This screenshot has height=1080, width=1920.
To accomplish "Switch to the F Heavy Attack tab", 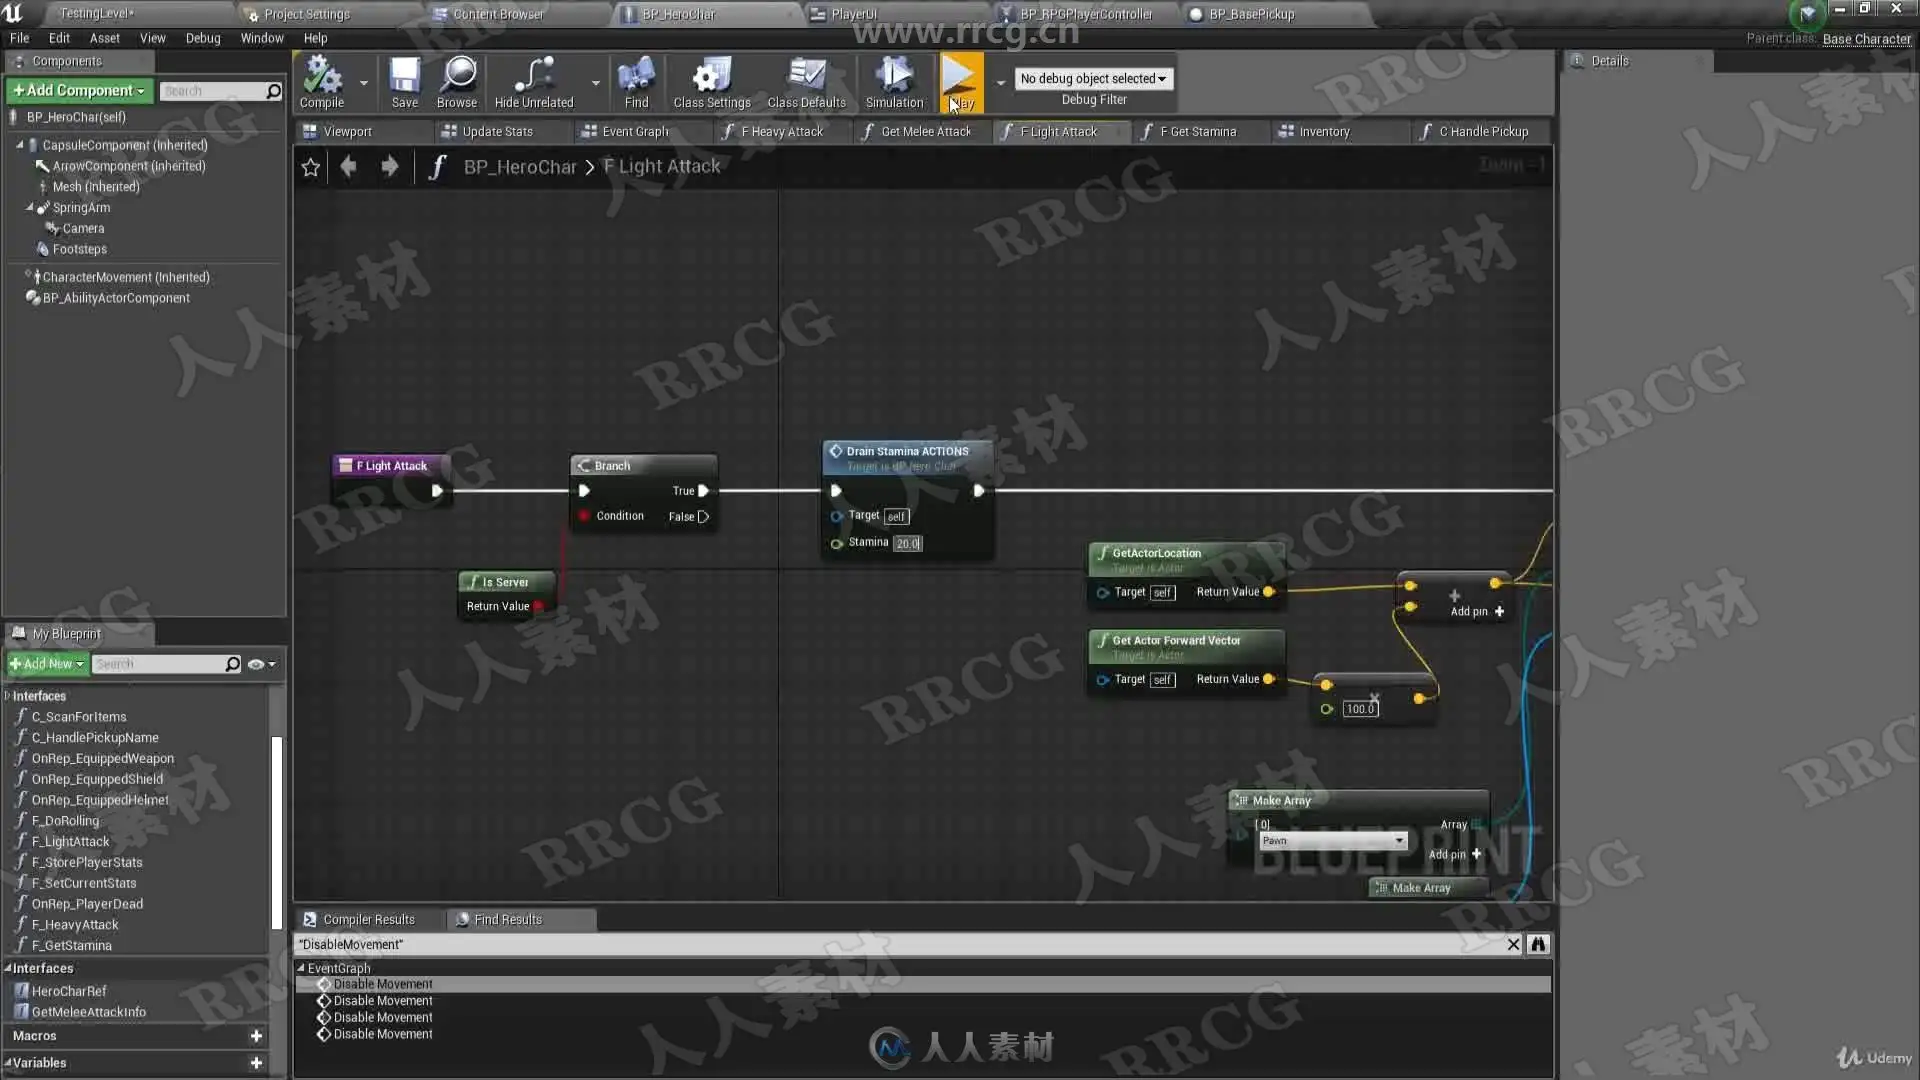I will coord(781,131).
